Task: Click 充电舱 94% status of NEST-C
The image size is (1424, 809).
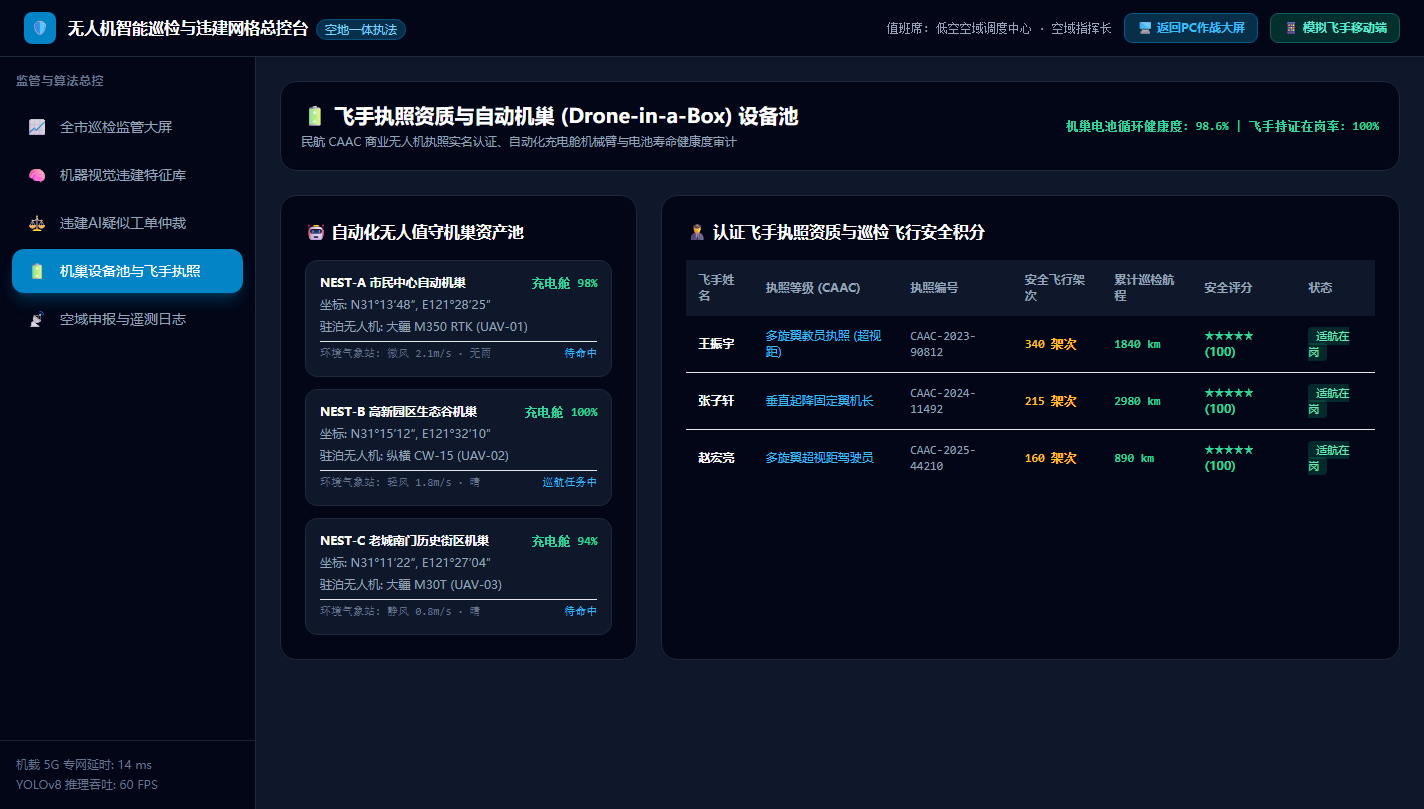Action: pos(564,541)
